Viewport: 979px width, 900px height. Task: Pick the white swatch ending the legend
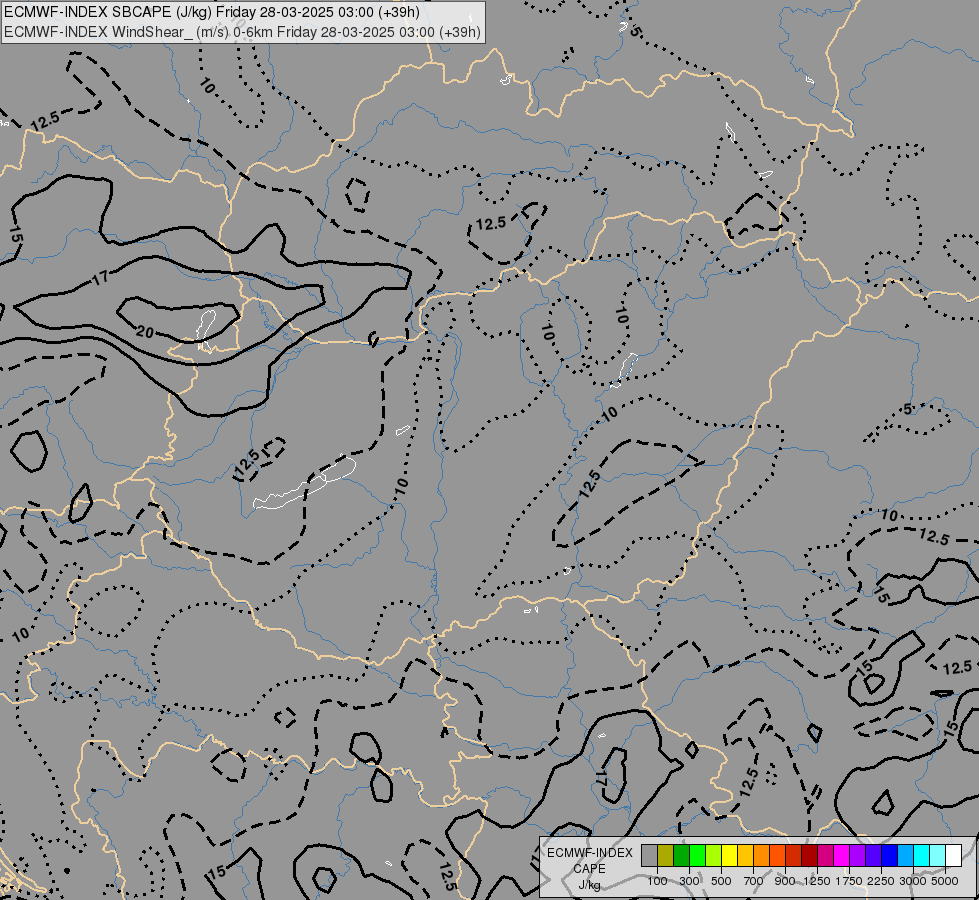953,856
